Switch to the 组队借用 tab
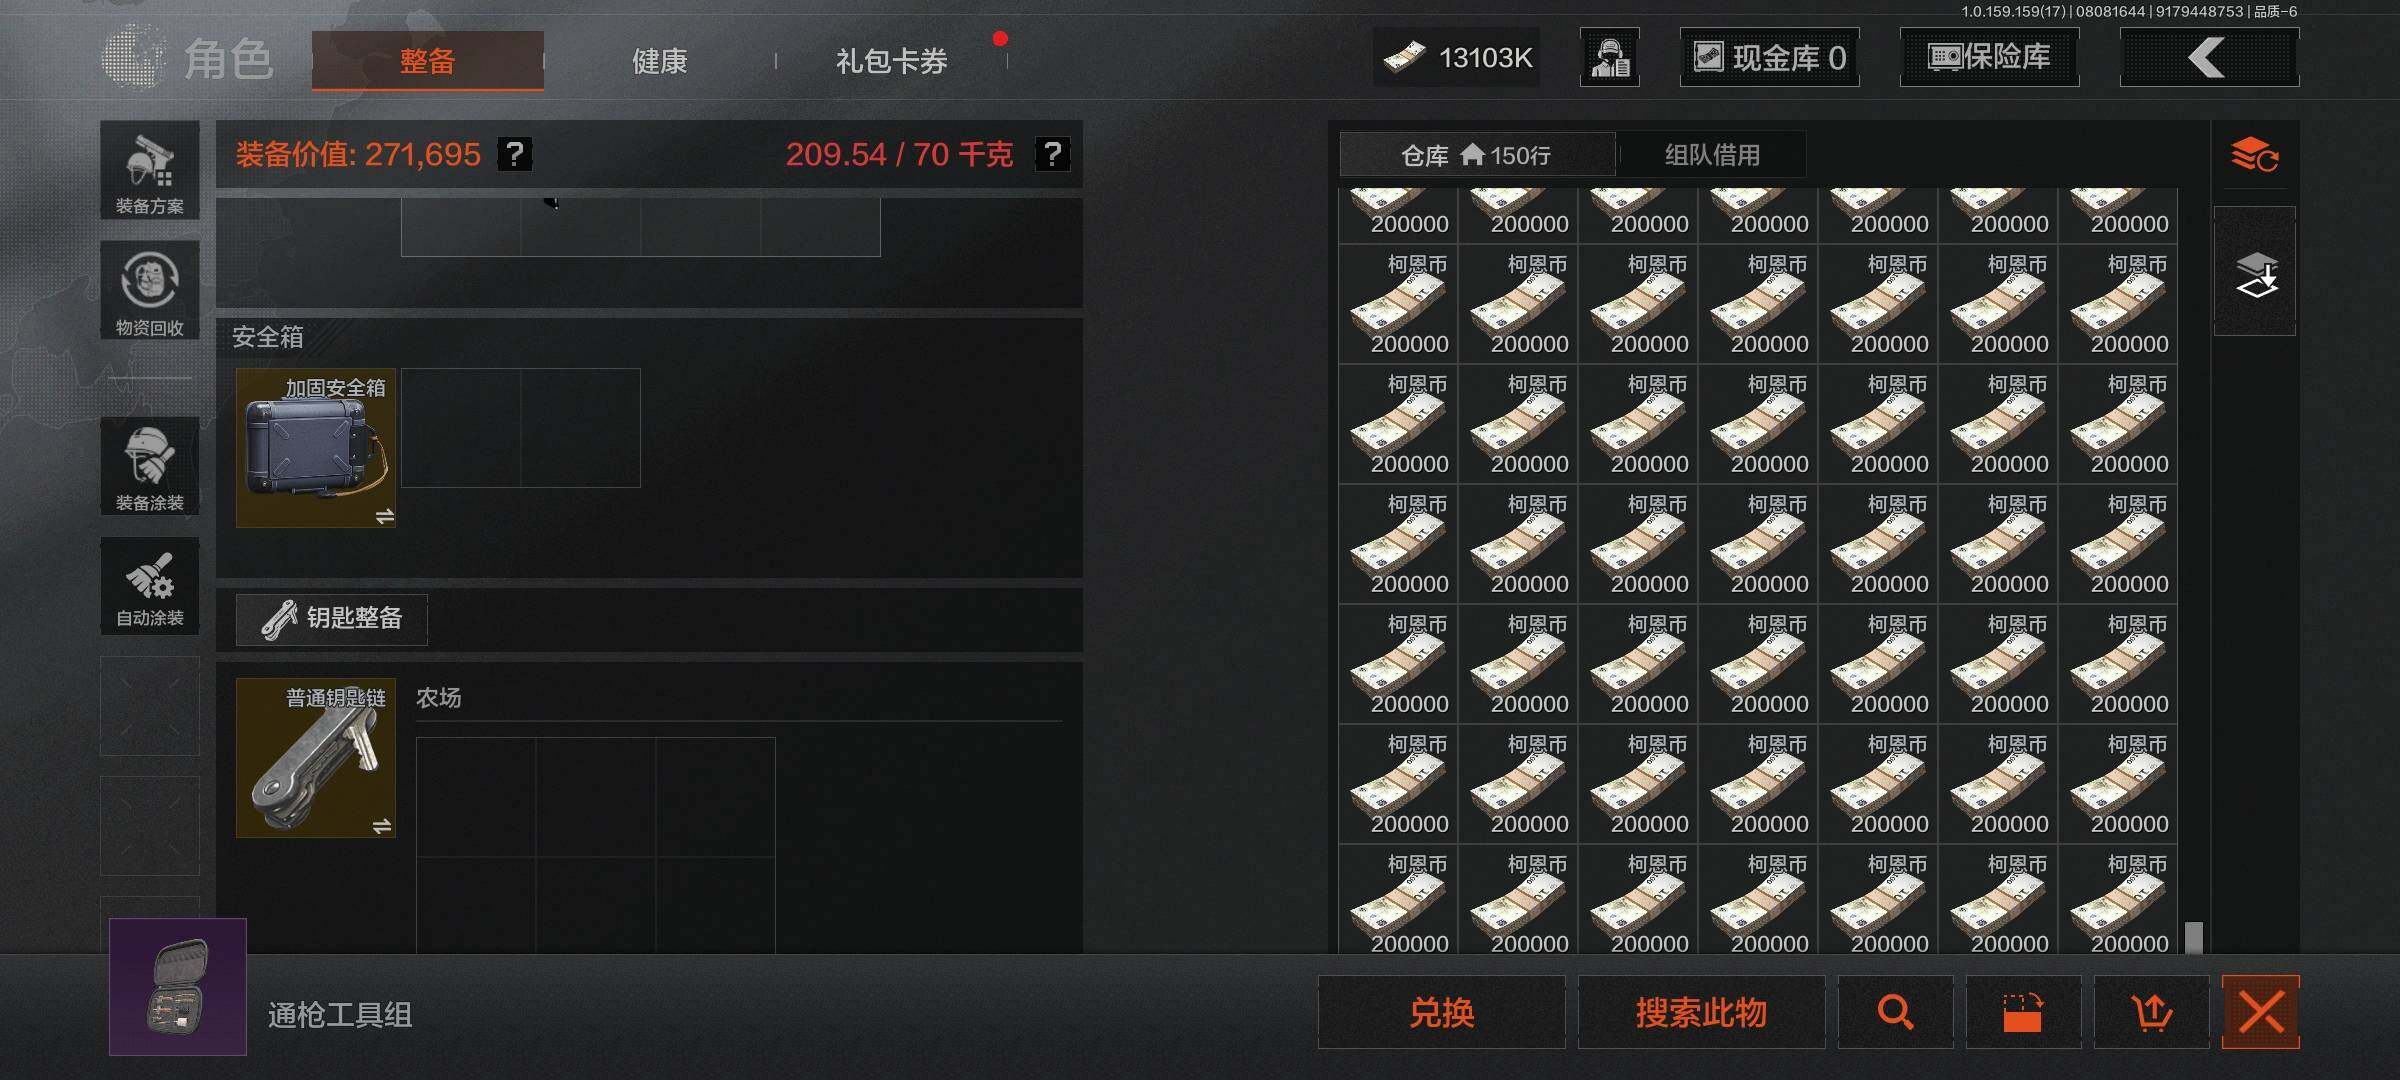 point(1712,155)
